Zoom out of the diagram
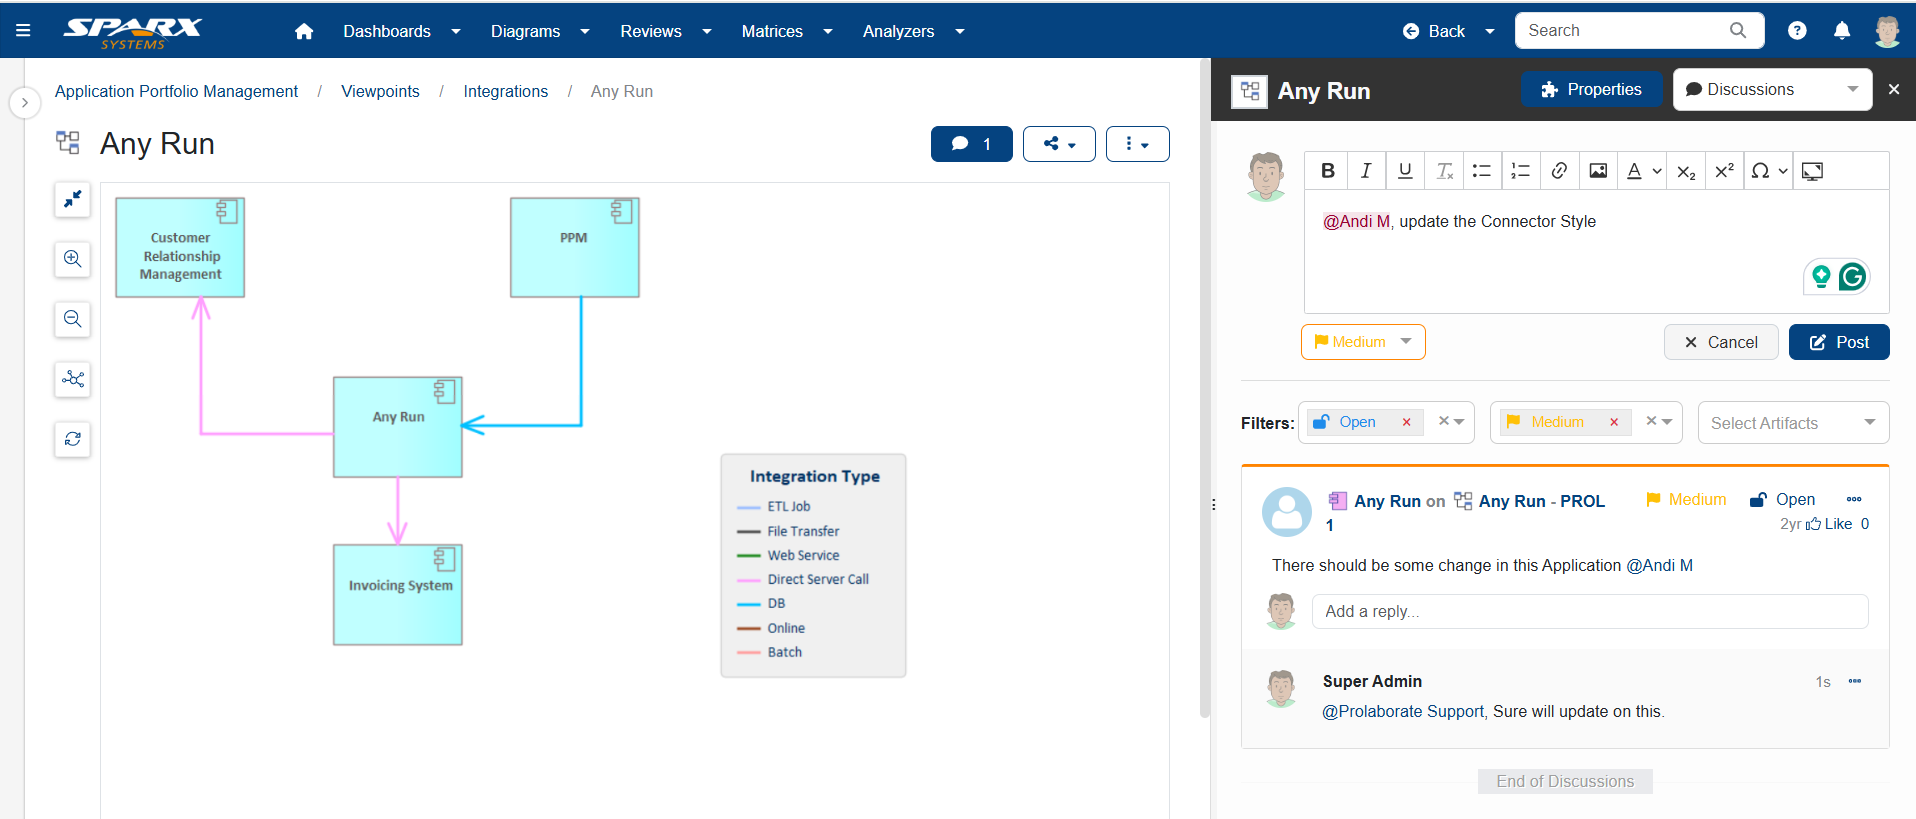Screen dimensions: 1916x819 pos(73,319)
